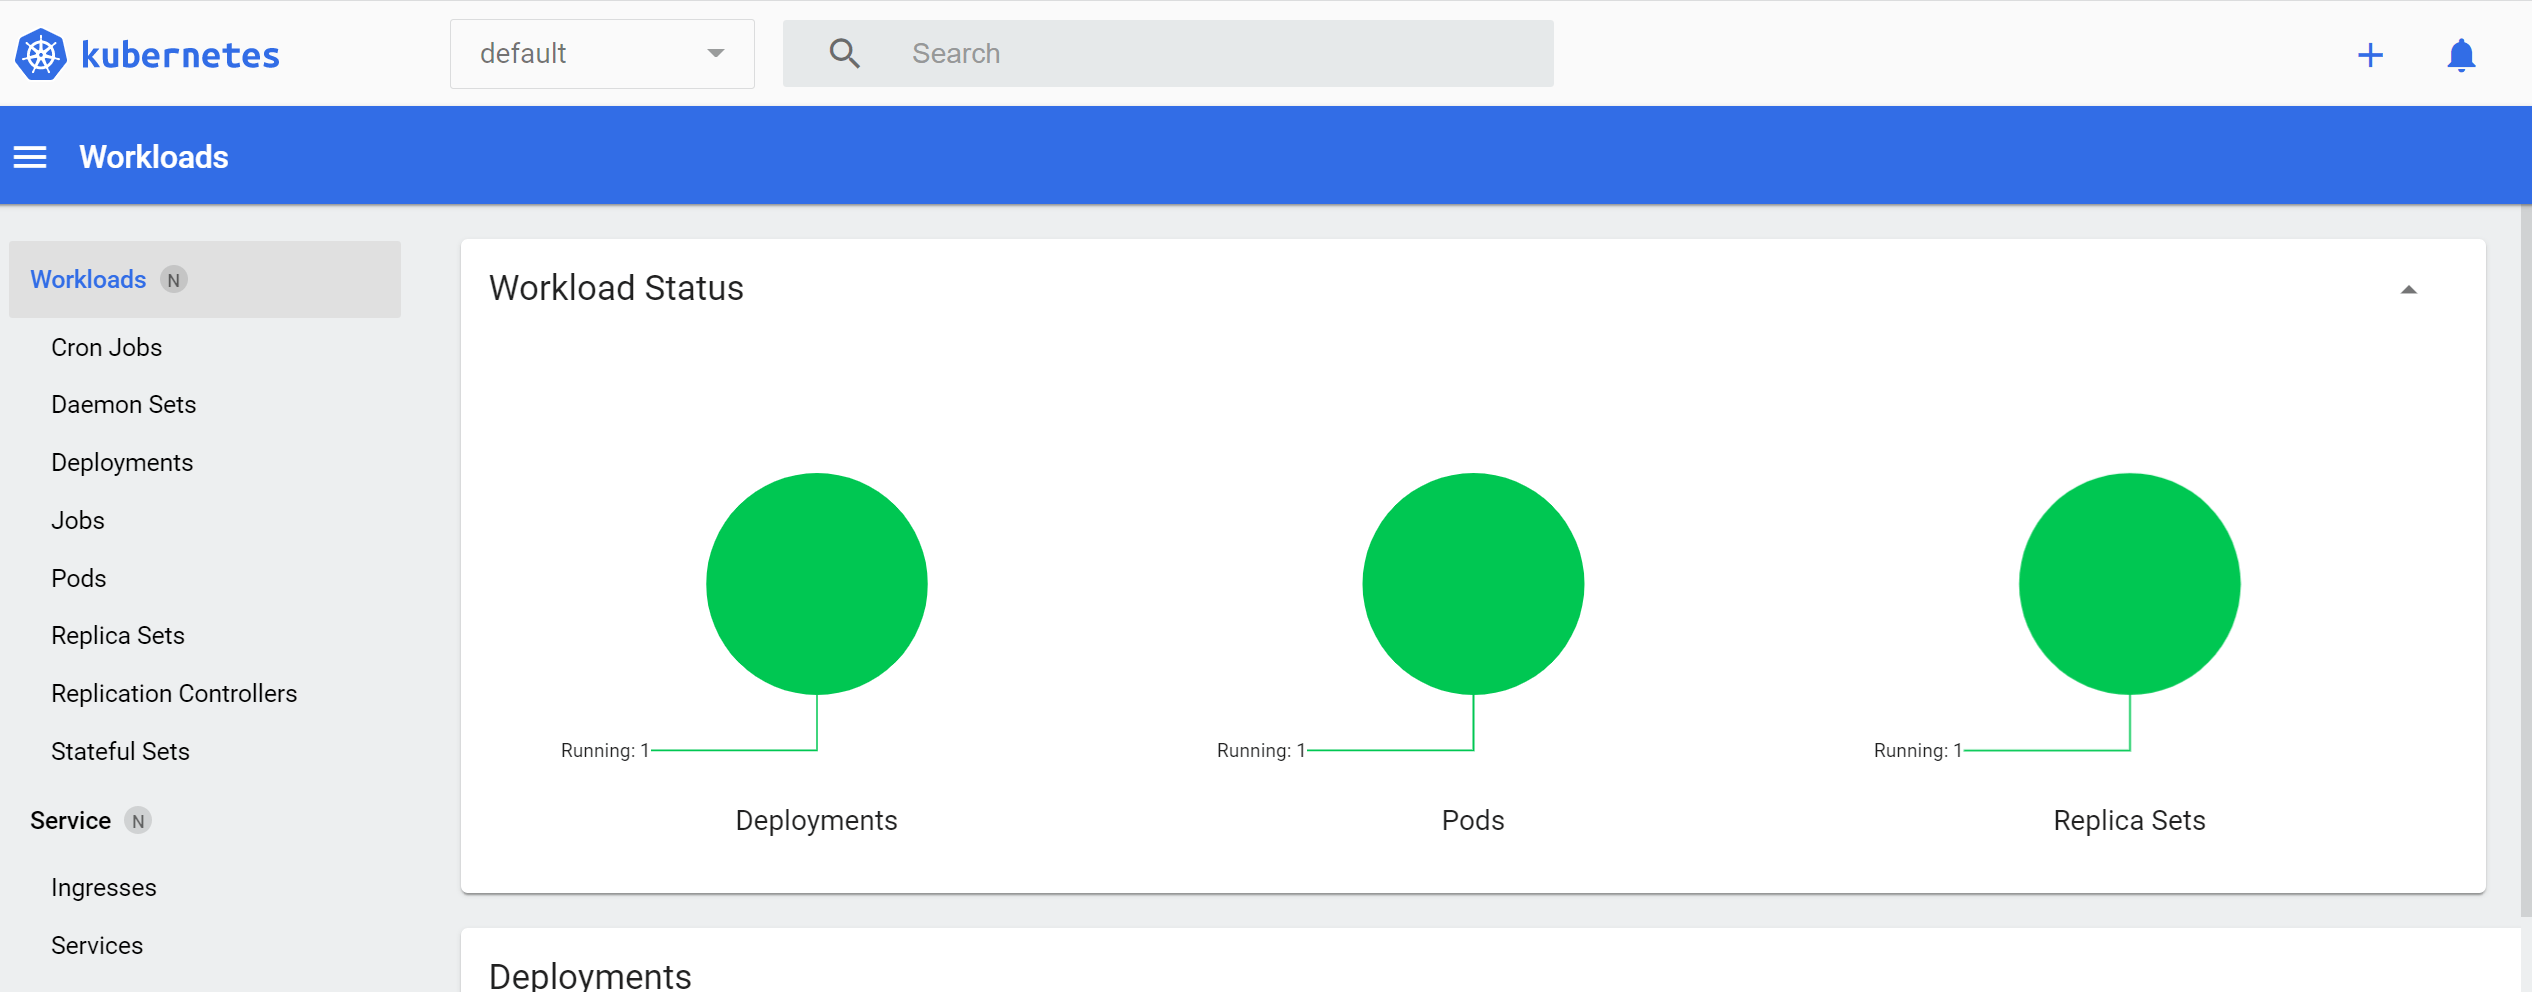Click the search magnifier icon
This screenshot has height=992, width=2532.
pyautogui.click(x=844, y=52)
